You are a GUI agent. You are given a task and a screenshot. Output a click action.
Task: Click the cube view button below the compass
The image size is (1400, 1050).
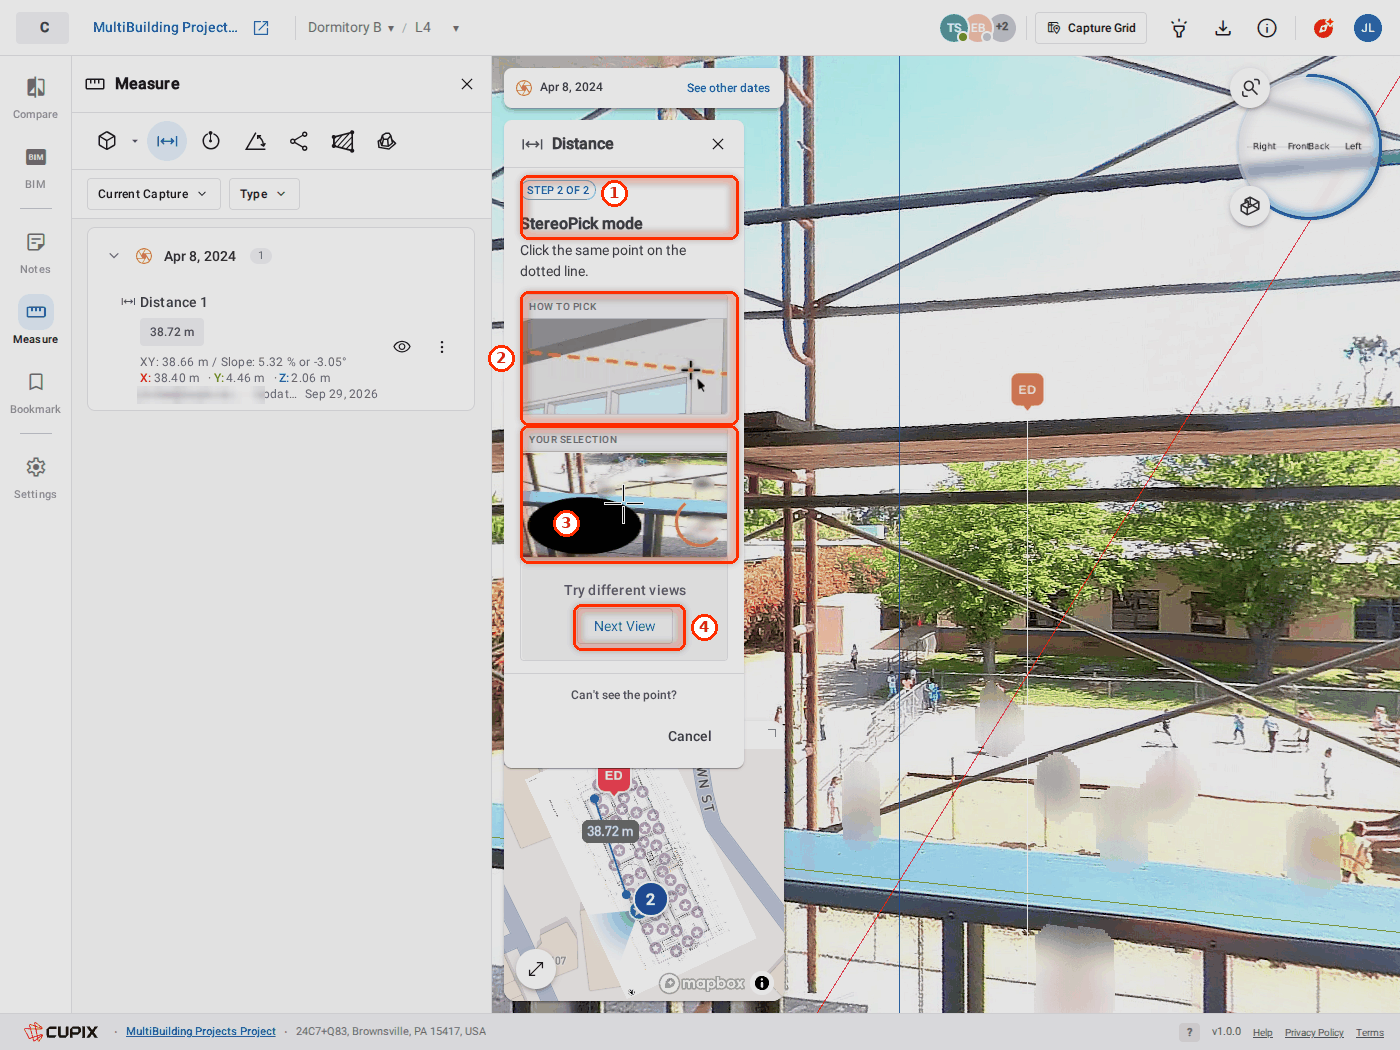click(1250, 206)
